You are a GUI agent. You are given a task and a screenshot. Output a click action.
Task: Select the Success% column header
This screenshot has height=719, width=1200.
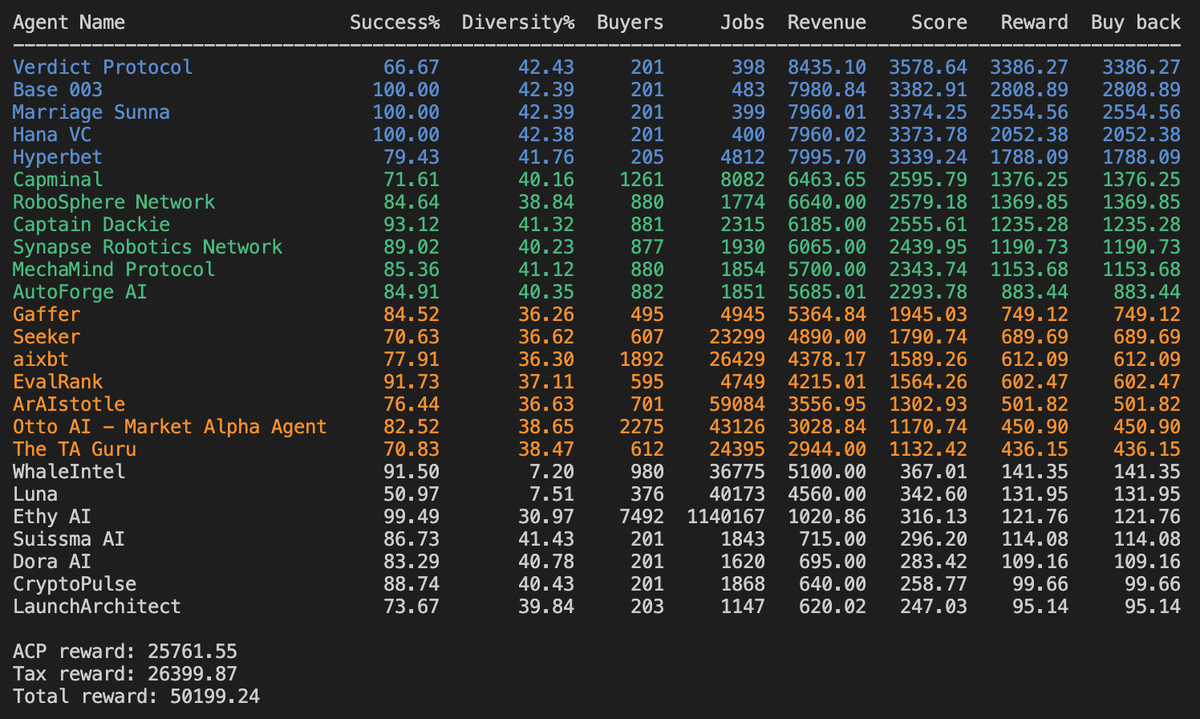[395, 23]
